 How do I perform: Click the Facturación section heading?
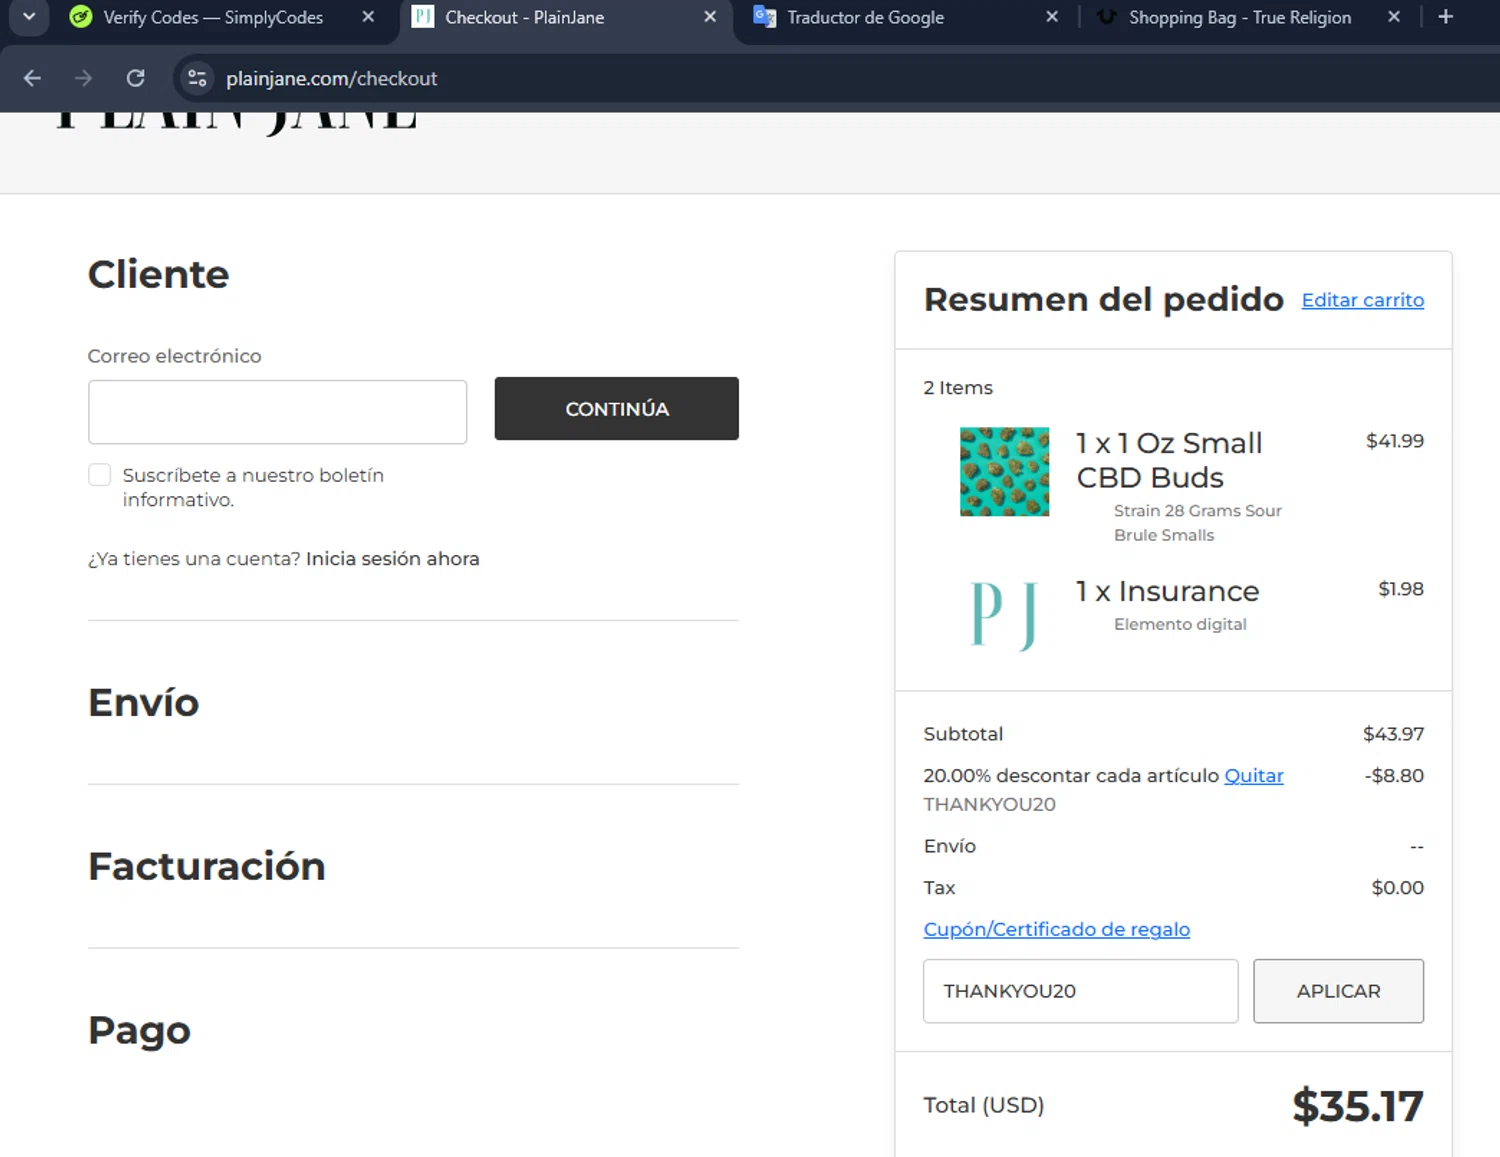tap(207, 866)
